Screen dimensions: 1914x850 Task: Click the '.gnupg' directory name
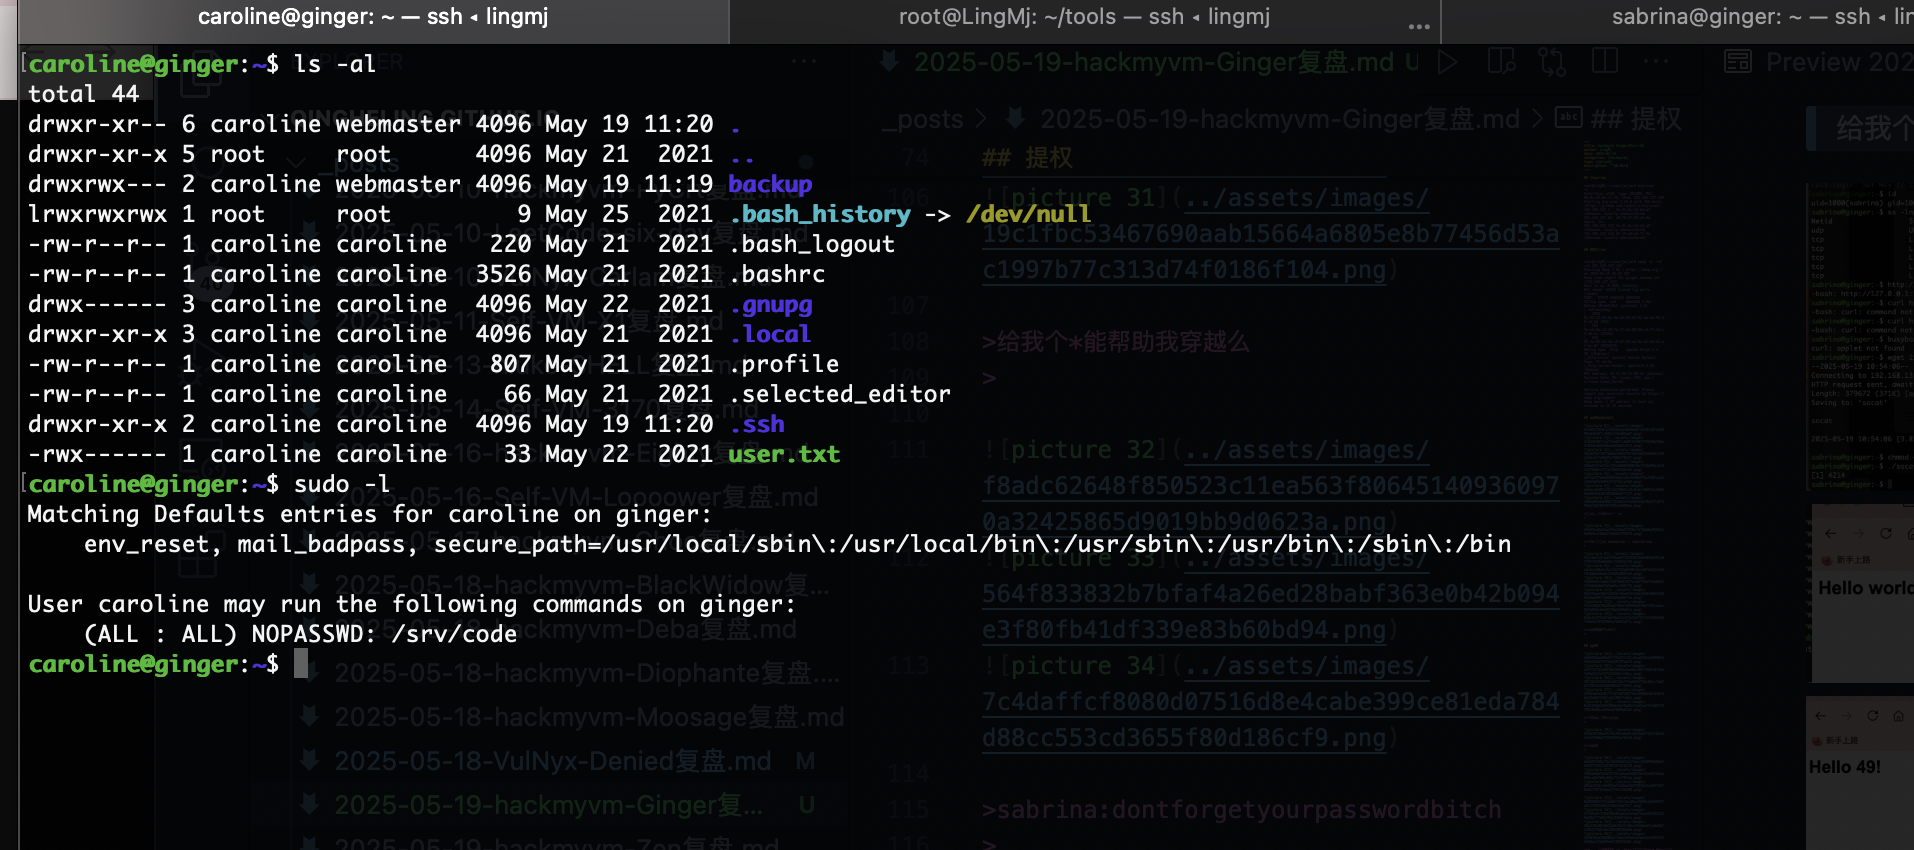[x=771, y=304]
